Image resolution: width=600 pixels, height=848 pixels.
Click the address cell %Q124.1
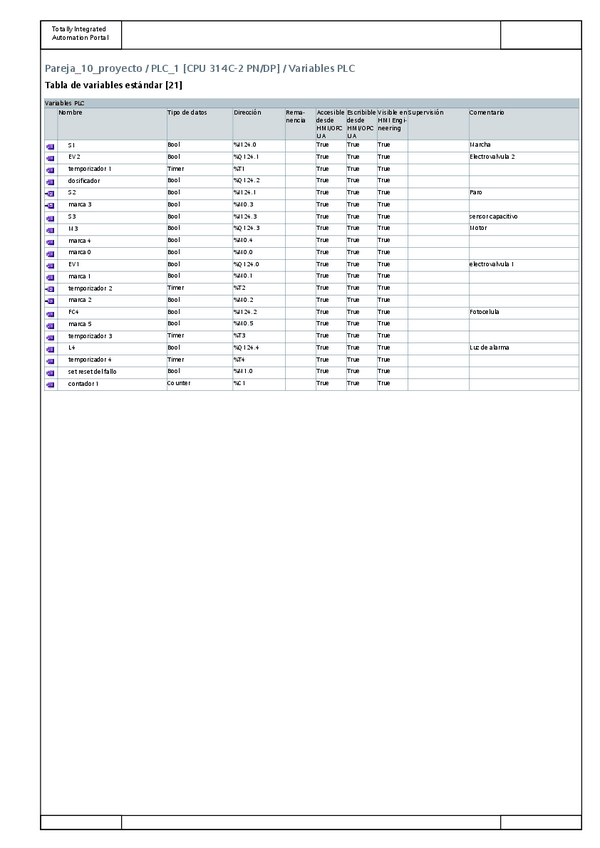(259, 157)
